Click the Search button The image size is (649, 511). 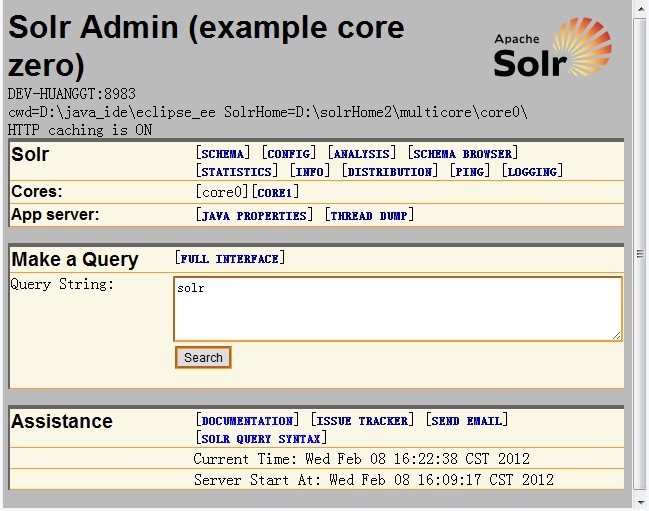coord(203,357)
